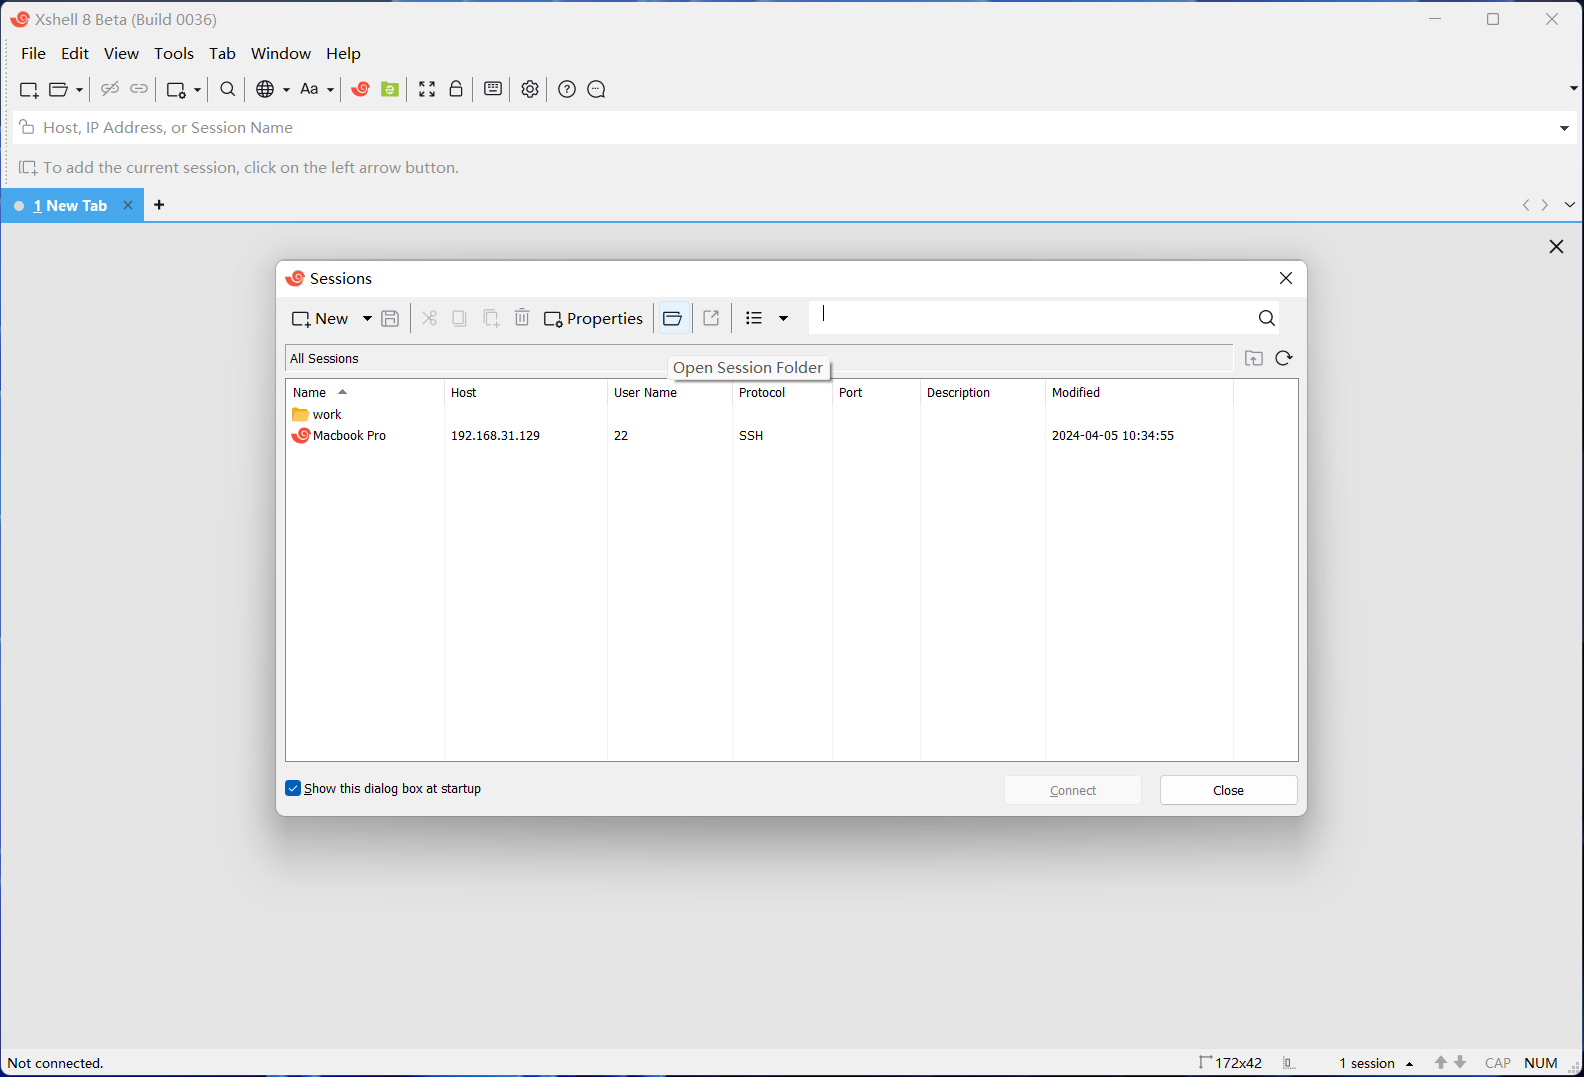The image size is (1584, 1077).
Task: Open the keyboard mapping icon
Action: [493, 89]
